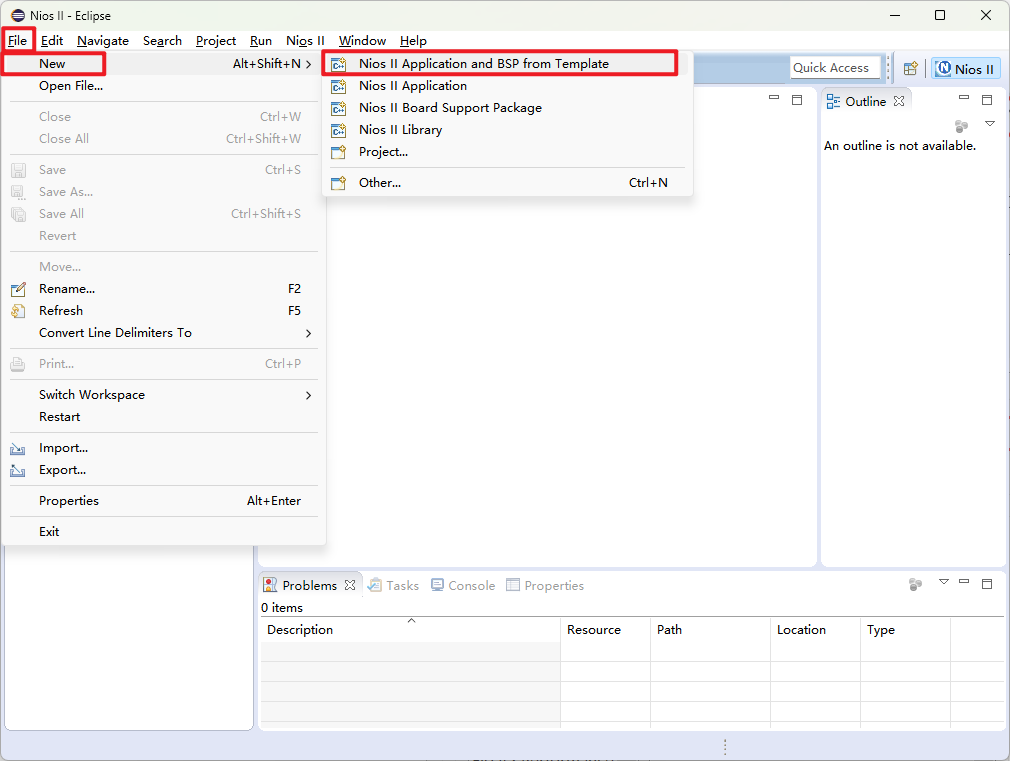Sort by Description column header
The width and height of the screenshot is (1010, 761).
411,630
